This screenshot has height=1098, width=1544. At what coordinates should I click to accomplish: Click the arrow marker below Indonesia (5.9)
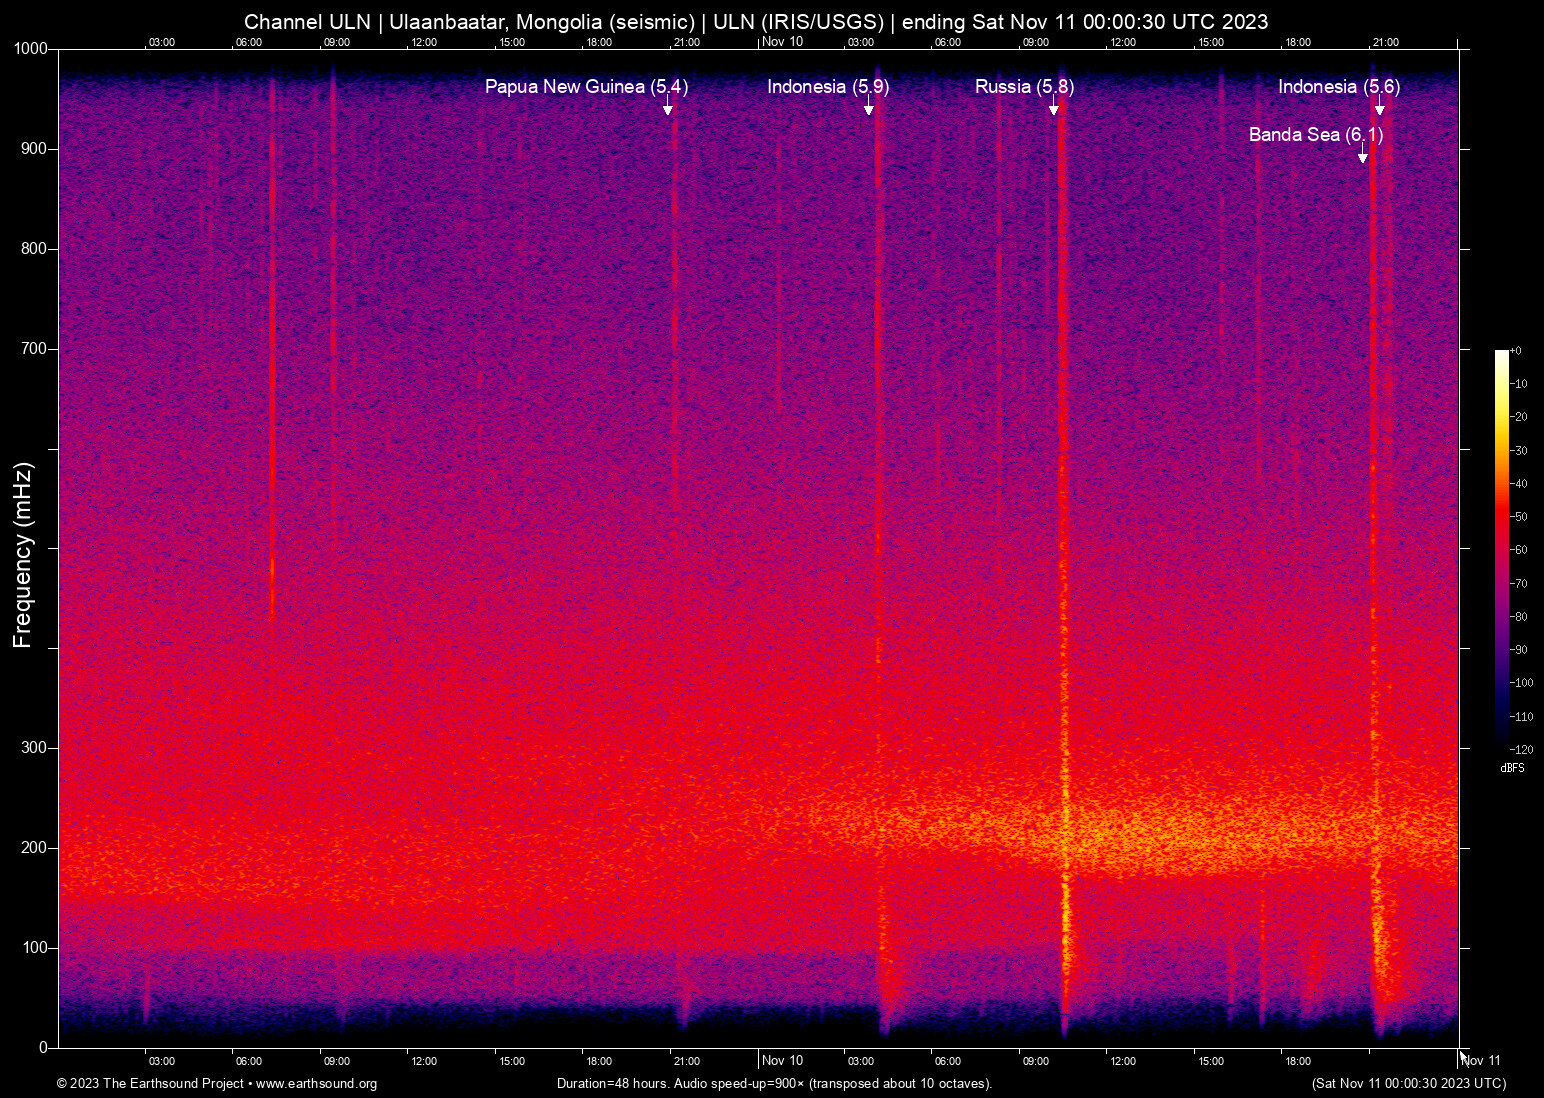point(869,108)
